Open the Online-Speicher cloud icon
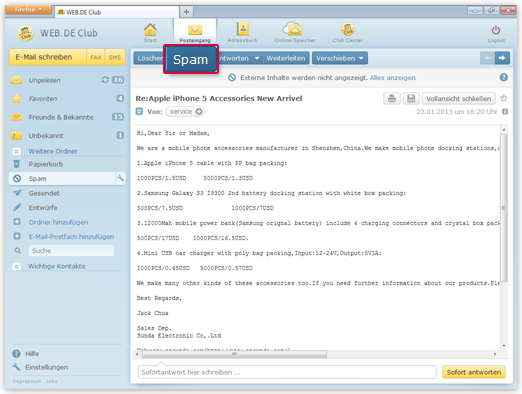Image resolution: width=522 pixels, height=394 pixels. click(x=295, y=32)
